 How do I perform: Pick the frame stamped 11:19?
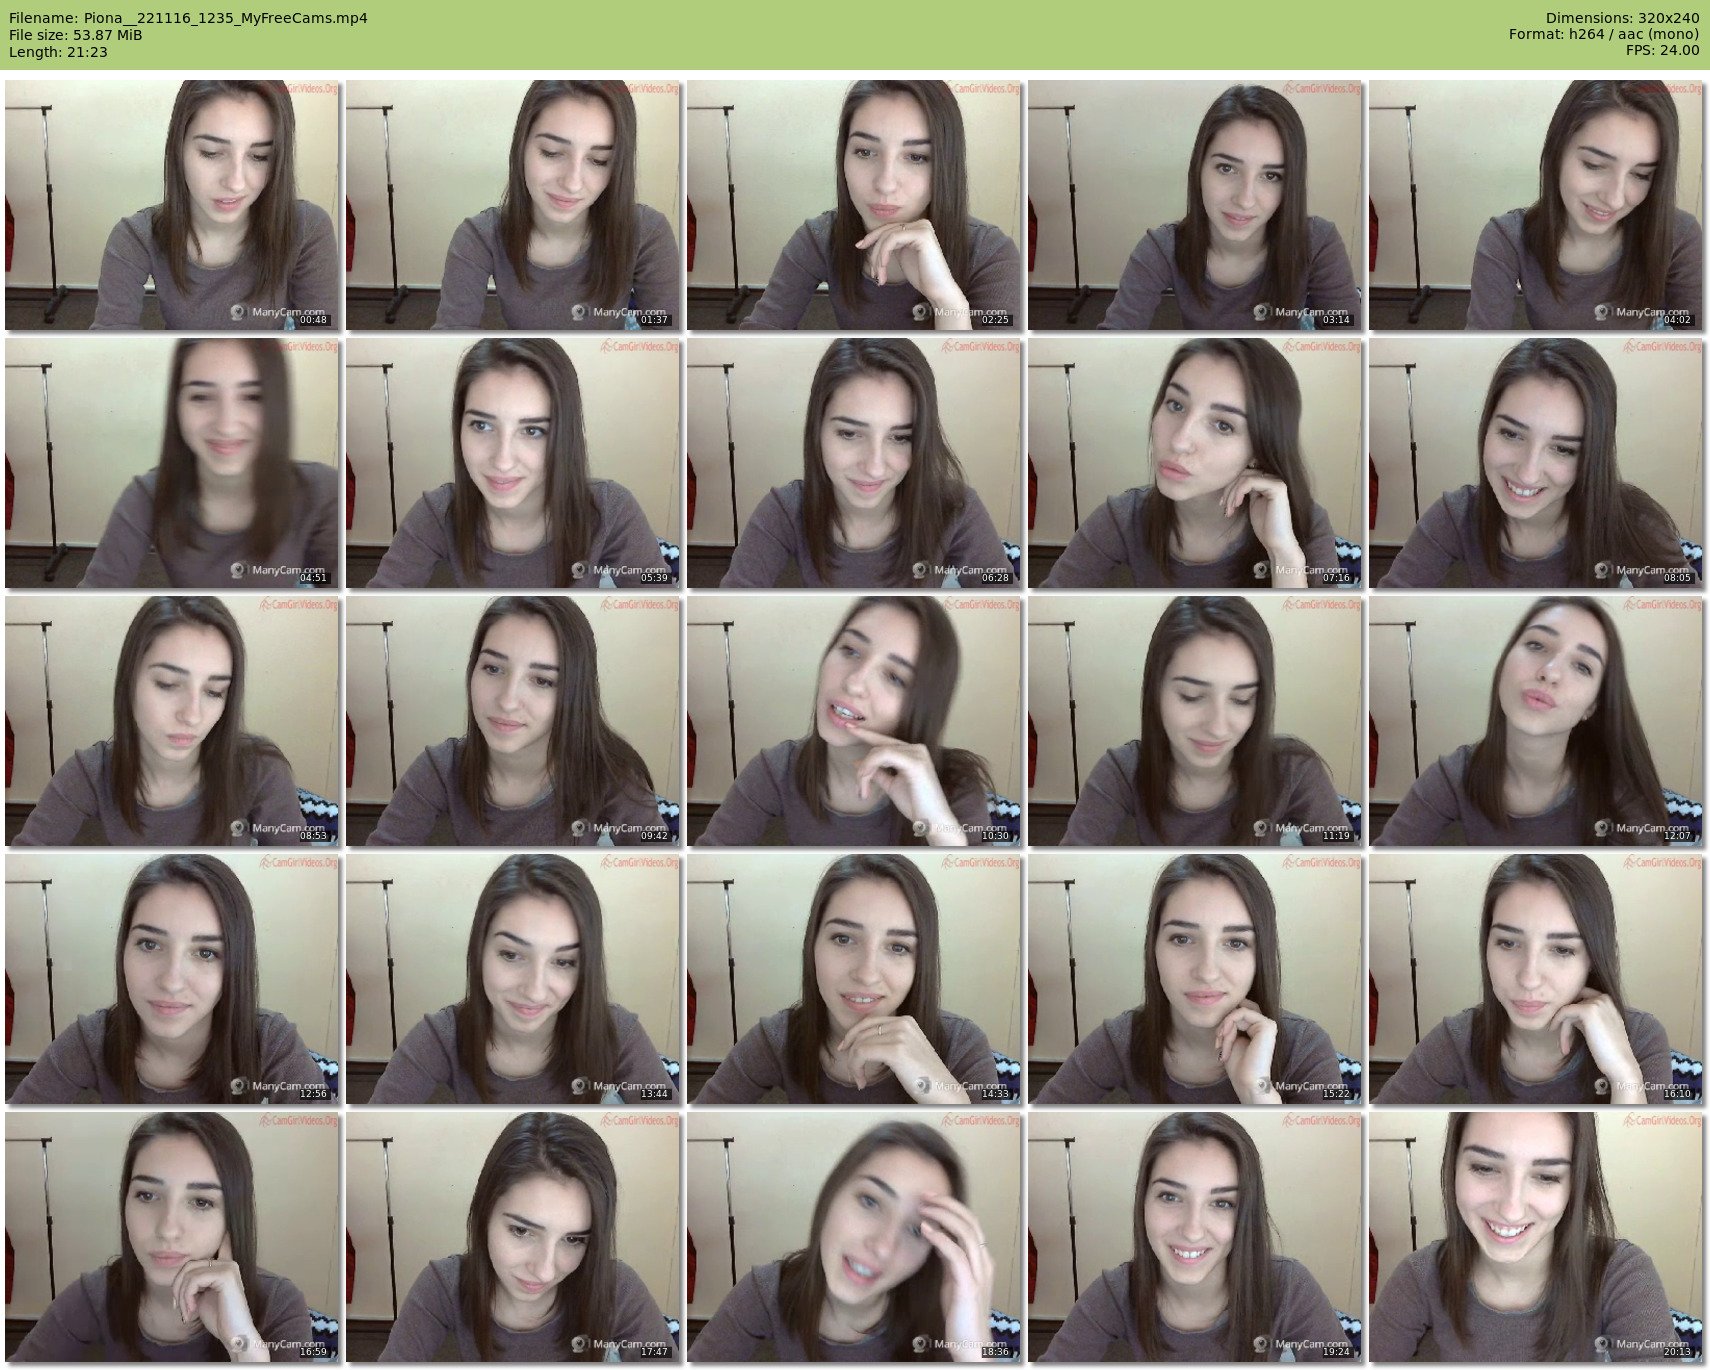point(1195,721)
